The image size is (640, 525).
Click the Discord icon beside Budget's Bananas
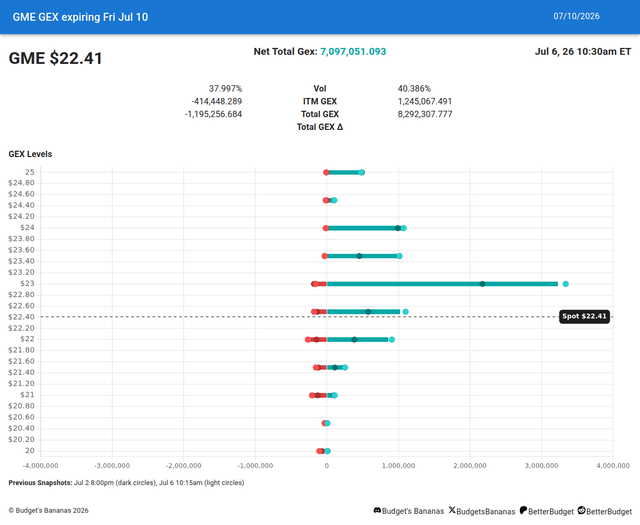point(377,510)
